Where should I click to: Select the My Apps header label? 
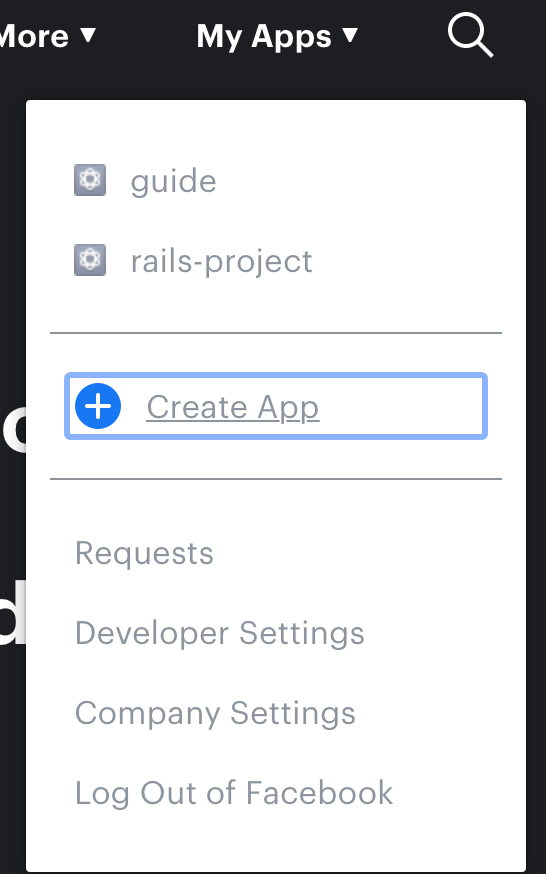[x=264, y=37]
